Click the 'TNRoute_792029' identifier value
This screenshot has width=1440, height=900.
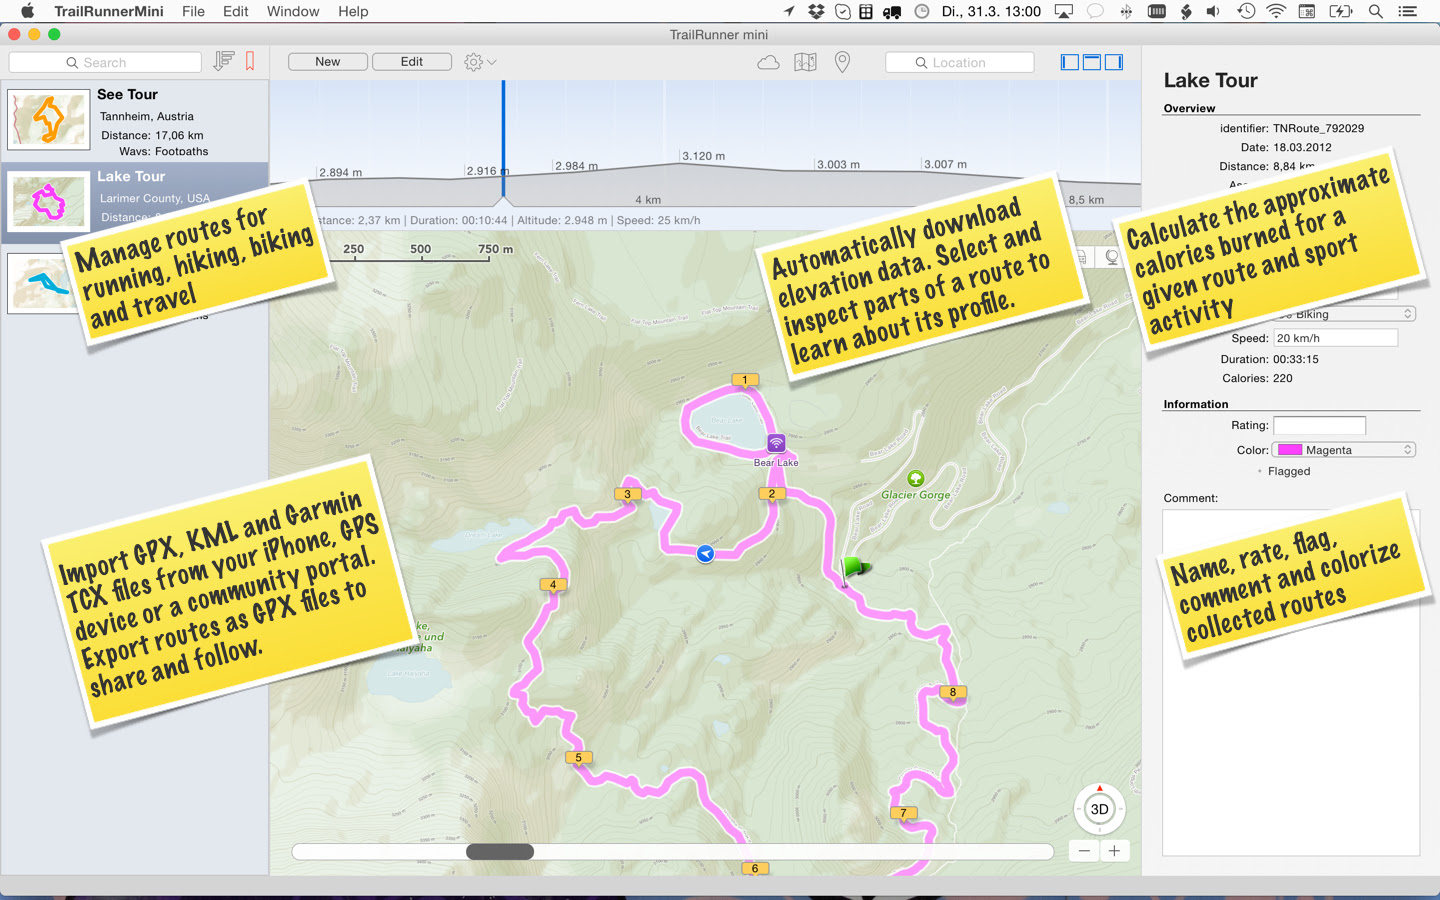point(1318,128)
